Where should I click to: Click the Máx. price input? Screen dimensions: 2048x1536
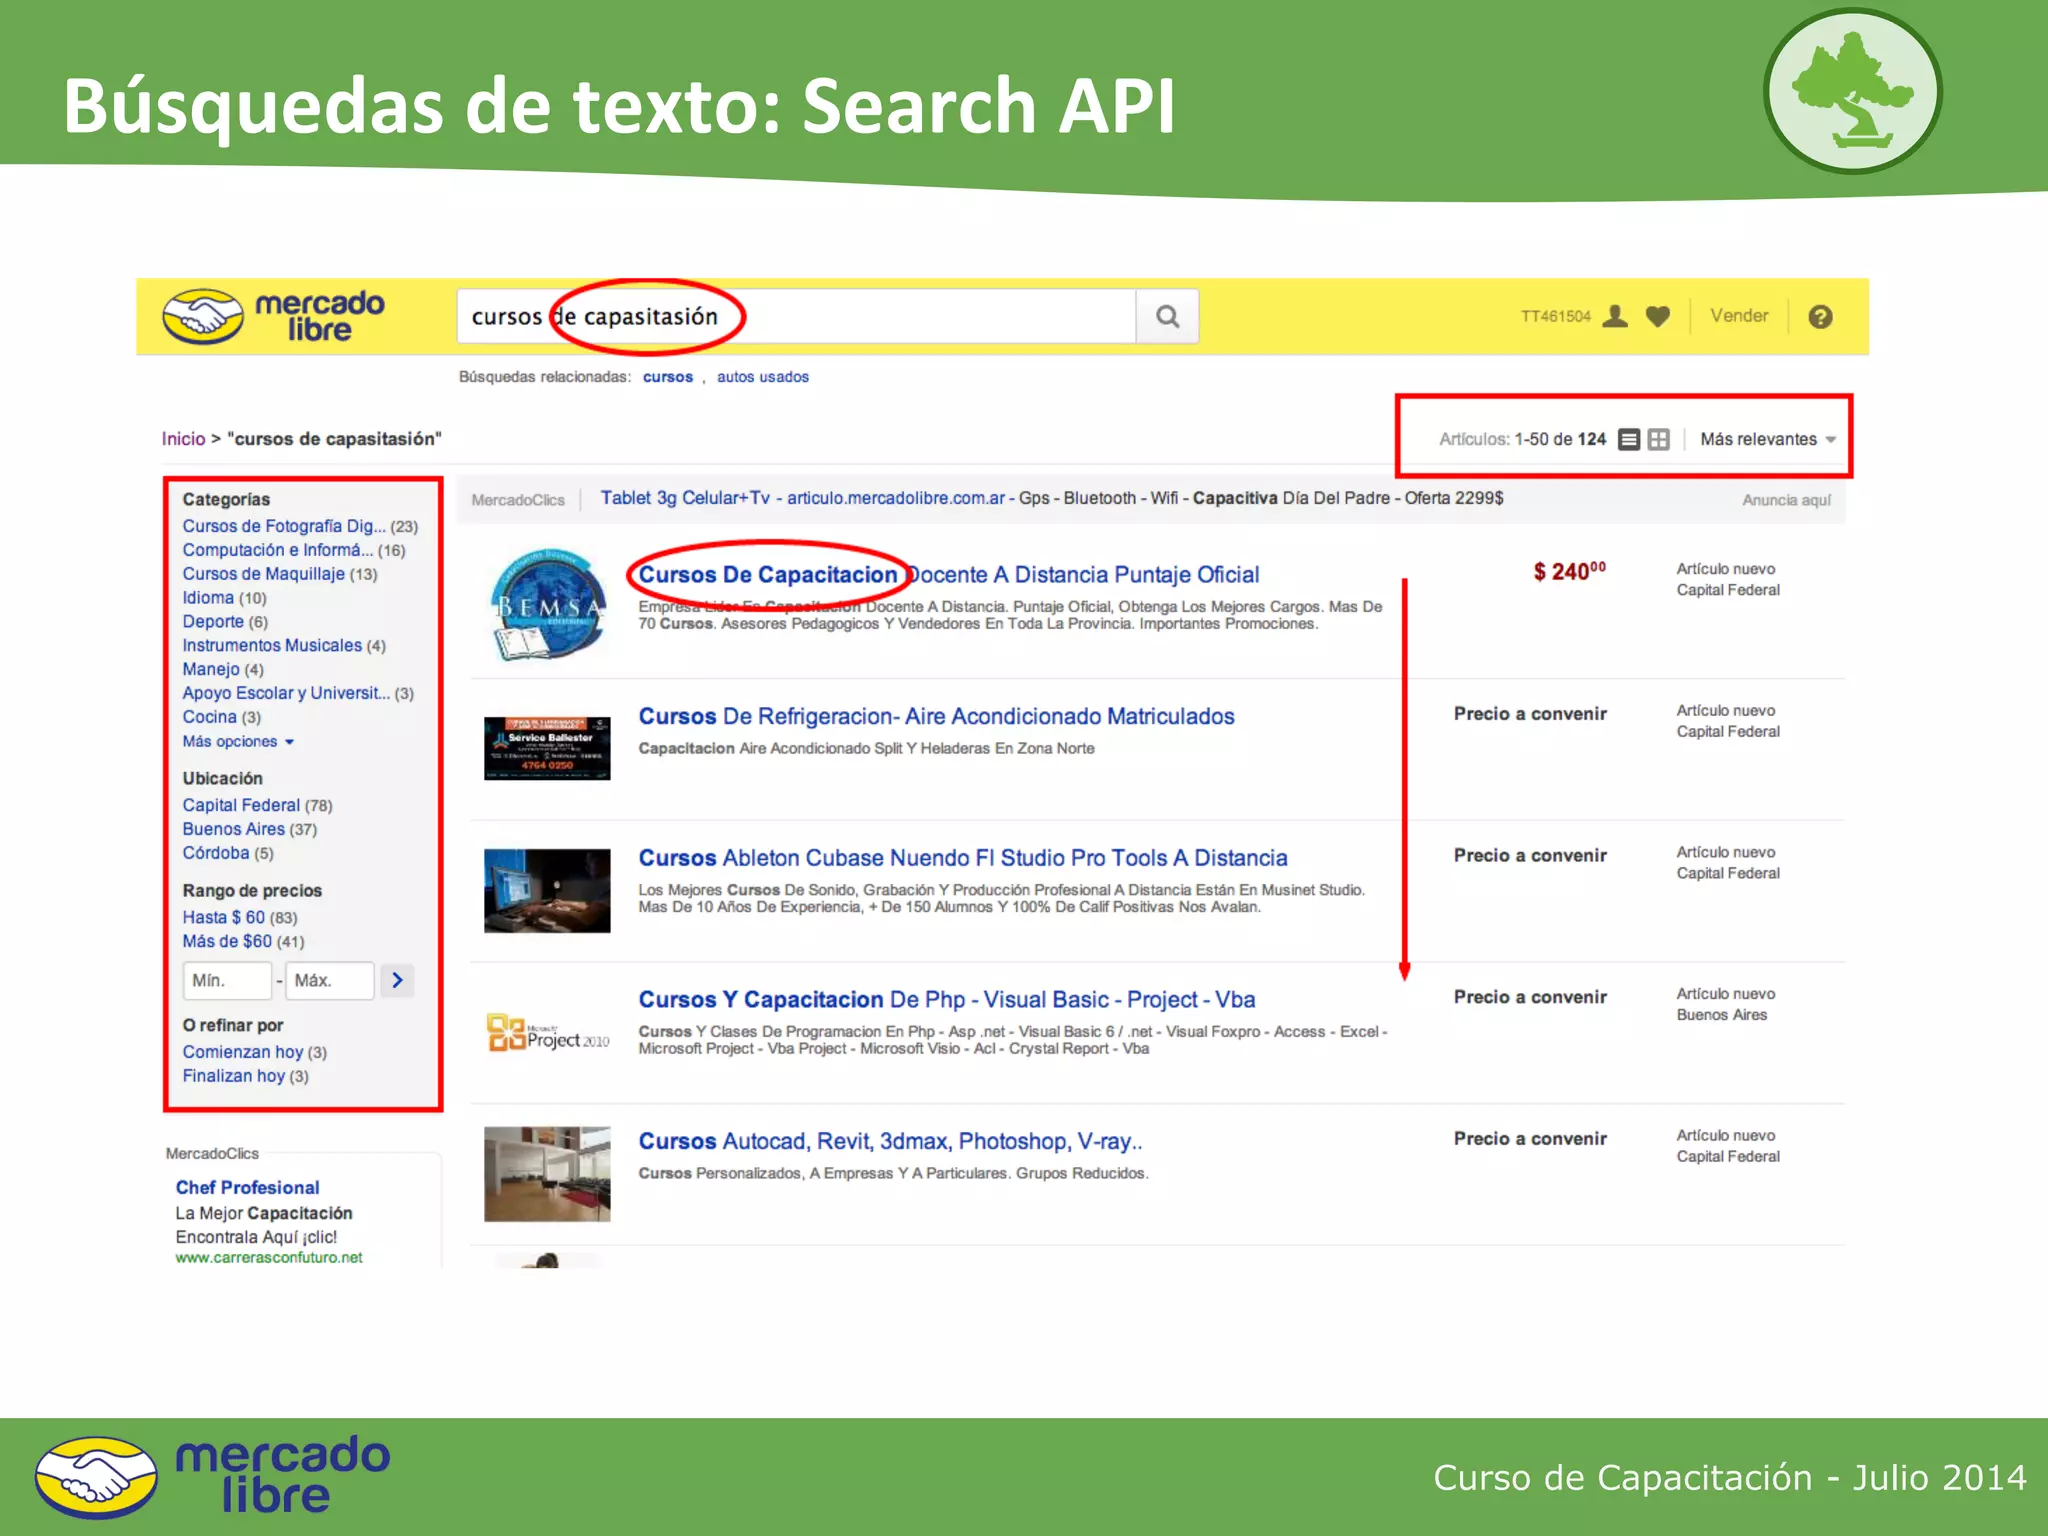click(330, 980)
